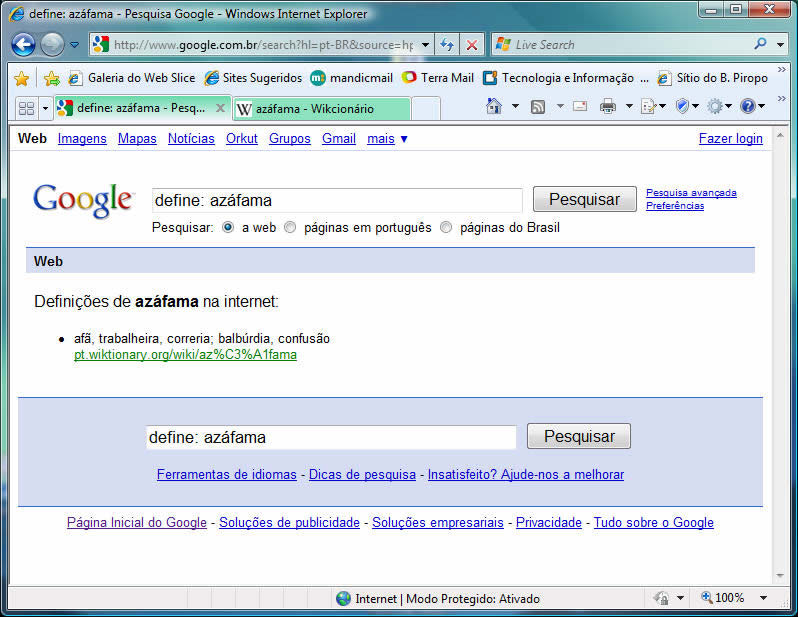Click the Favorites star icon
The image size is (798, 617).
pyautogui.click(x=21, y=78)
